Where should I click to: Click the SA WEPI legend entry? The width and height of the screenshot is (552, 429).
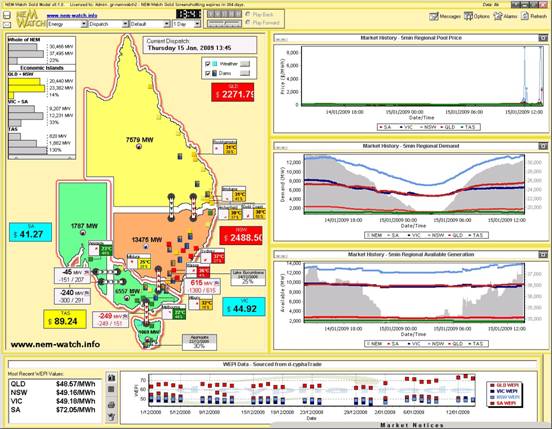pos(503,403)
